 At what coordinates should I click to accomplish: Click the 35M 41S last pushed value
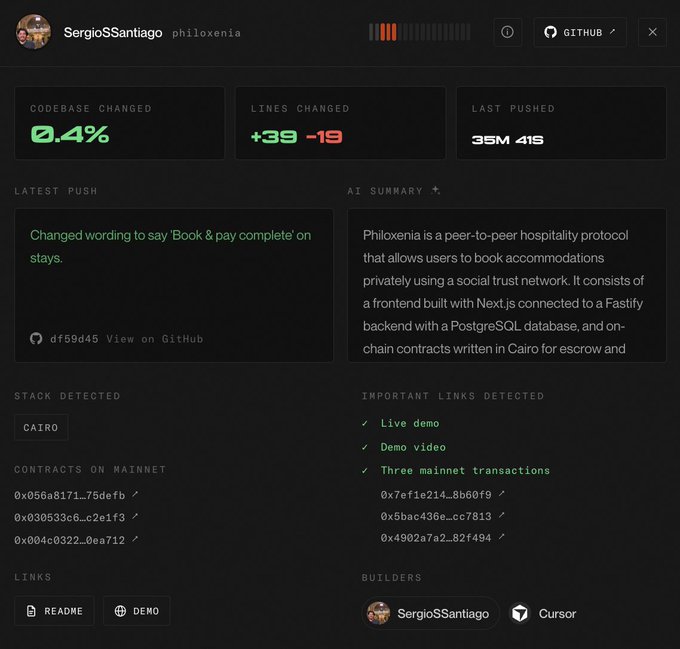pyautogui.click(x=507, y=140)
